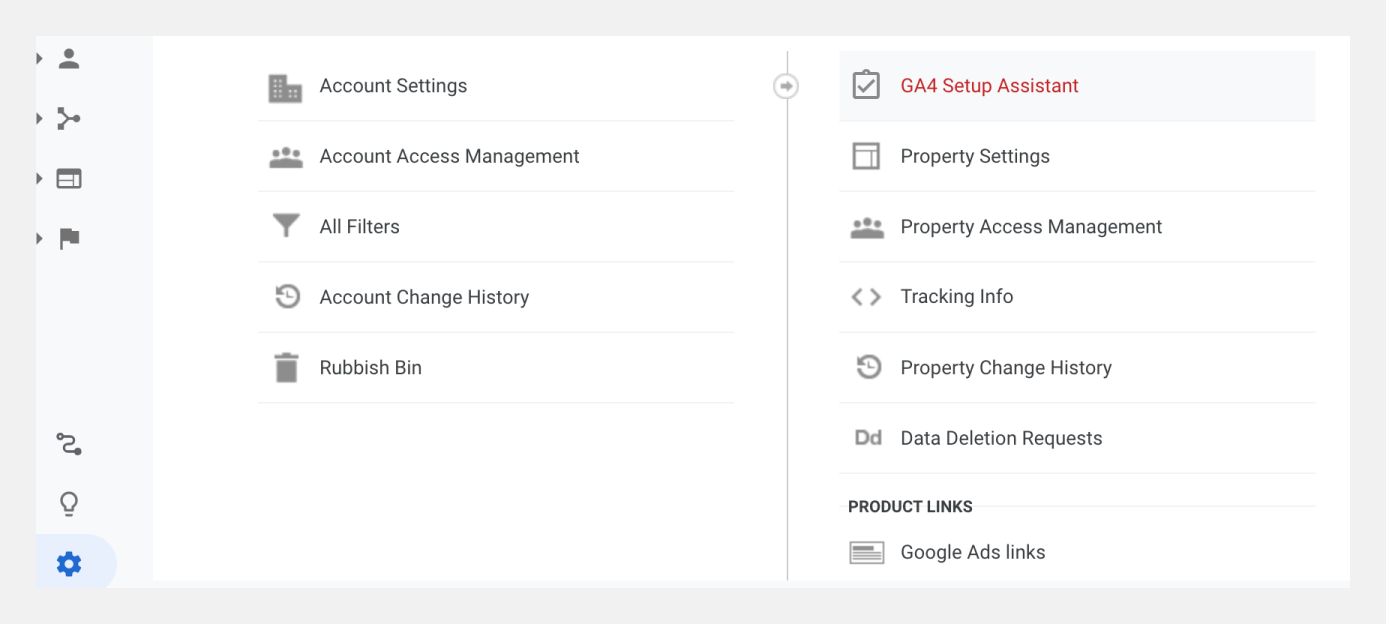1387x624 pixels.
Task: Open Property Change History
Action: click(x=1006, y=368)
